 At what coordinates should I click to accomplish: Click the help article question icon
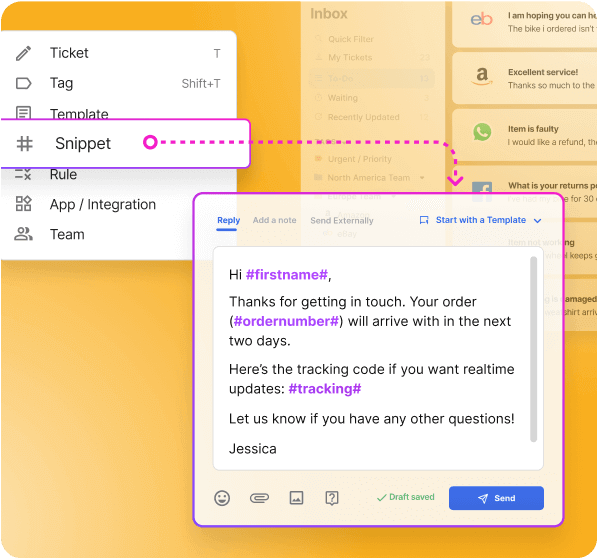332,498
